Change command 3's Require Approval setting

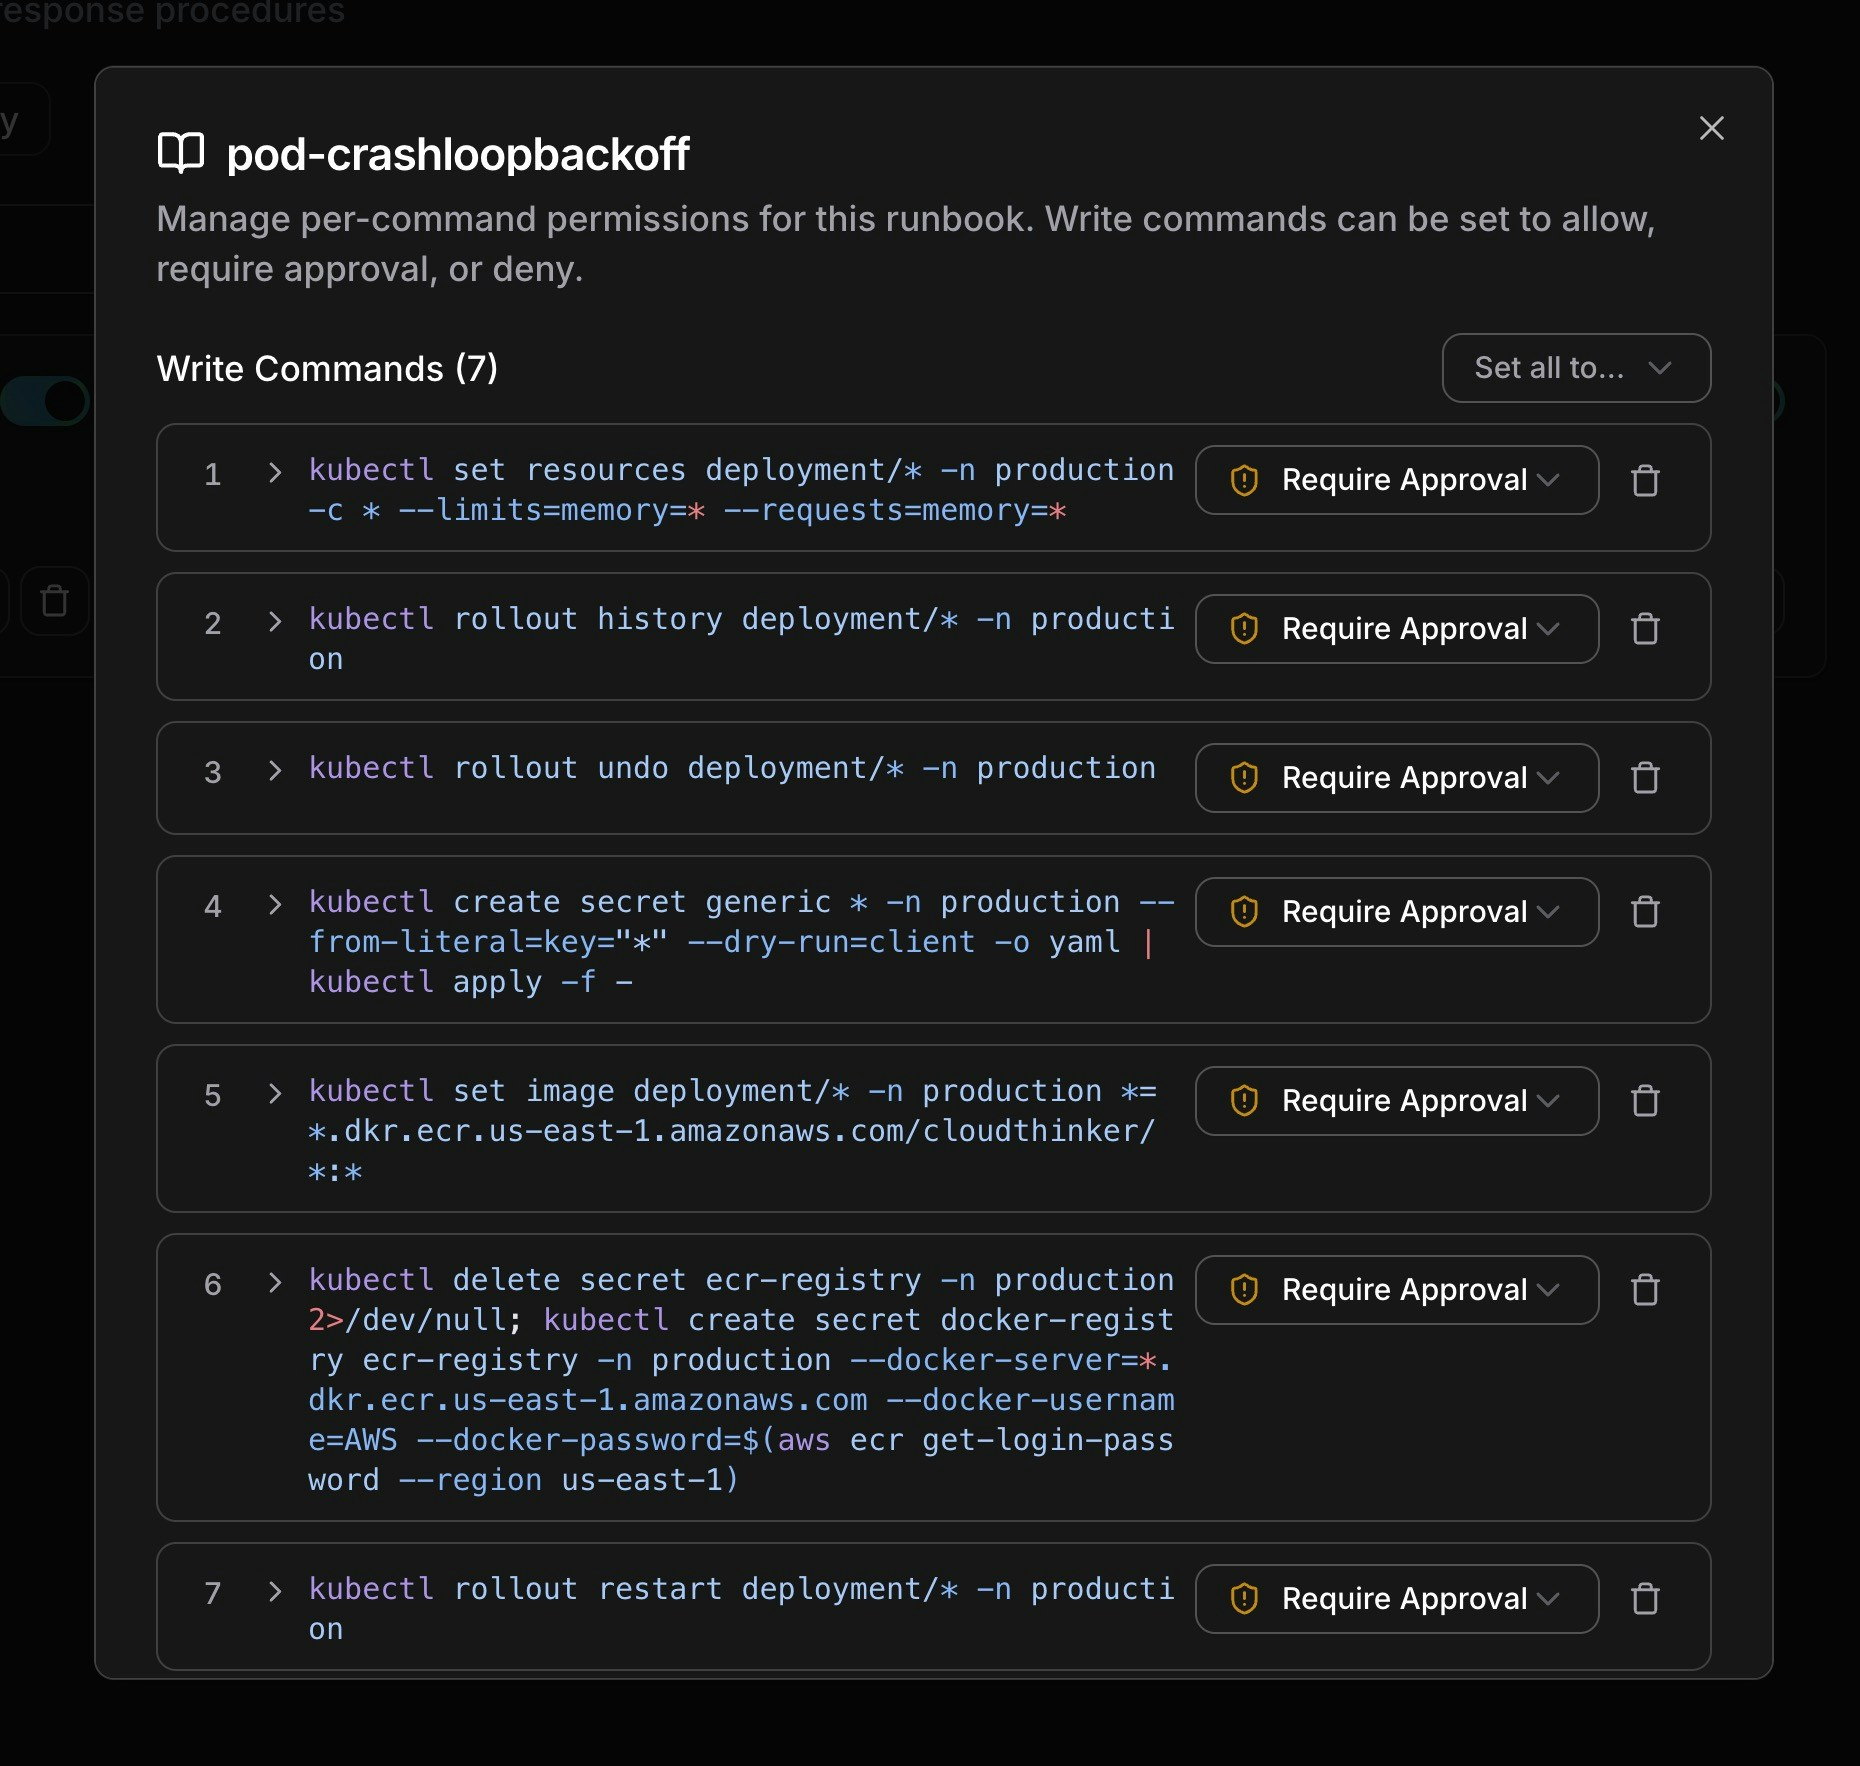click(1396, 778)
